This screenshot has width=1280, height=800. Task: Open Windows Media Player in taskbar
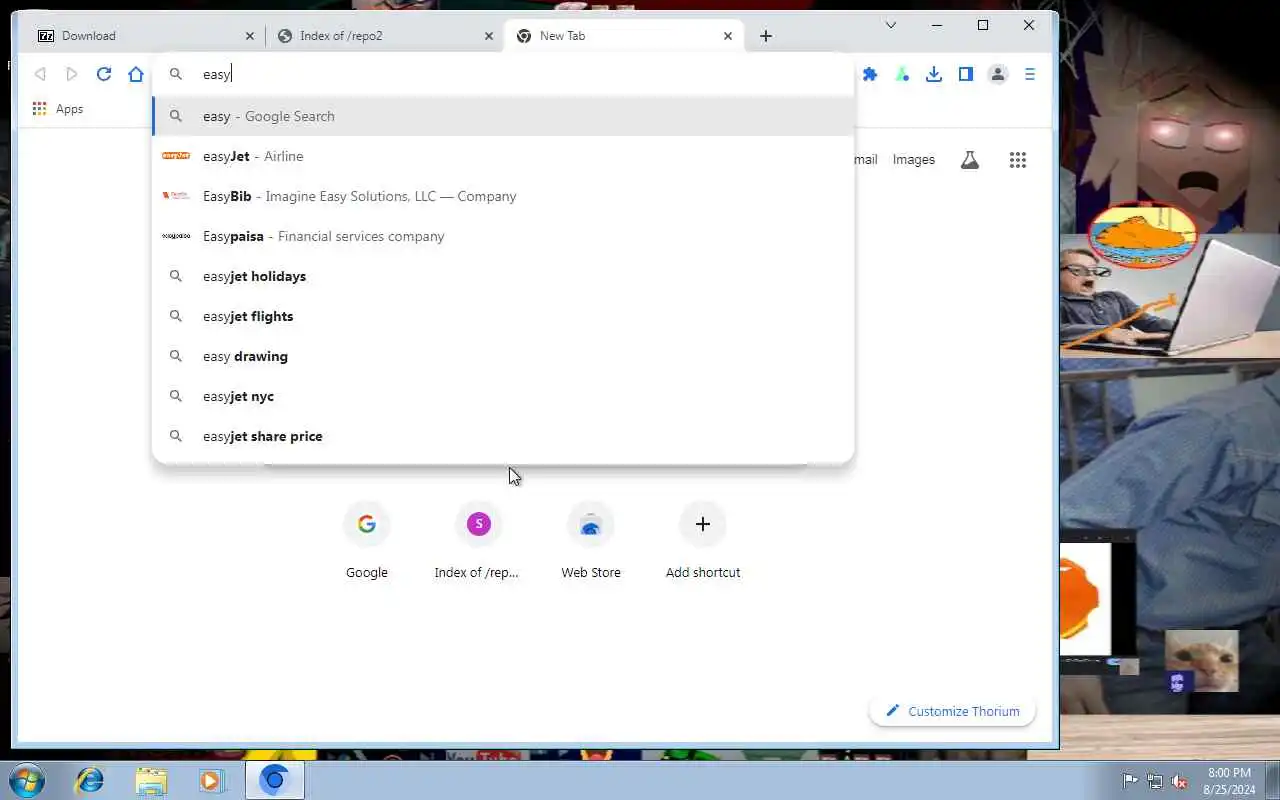tap(211, 780)
